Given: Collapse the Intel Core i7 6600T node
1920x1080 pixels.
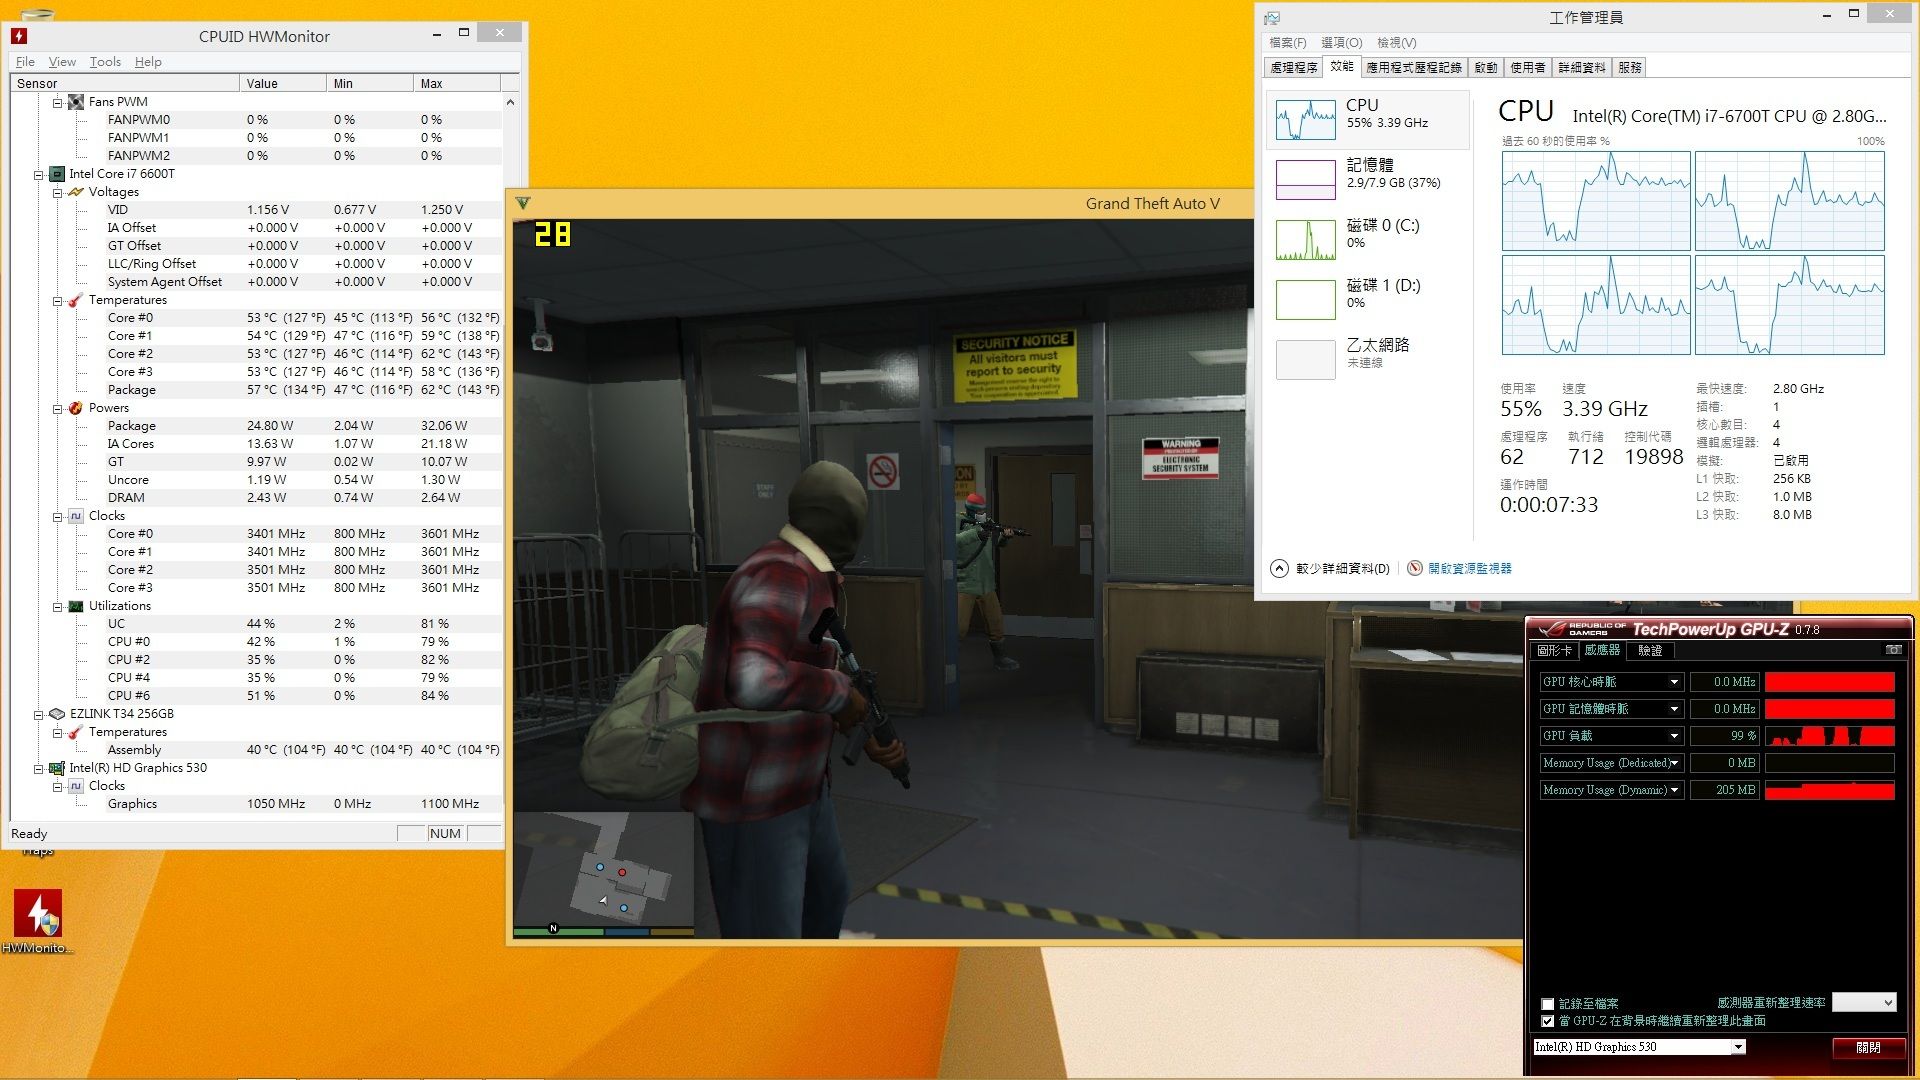Looking at the screenshot, I should pos(38,174).
